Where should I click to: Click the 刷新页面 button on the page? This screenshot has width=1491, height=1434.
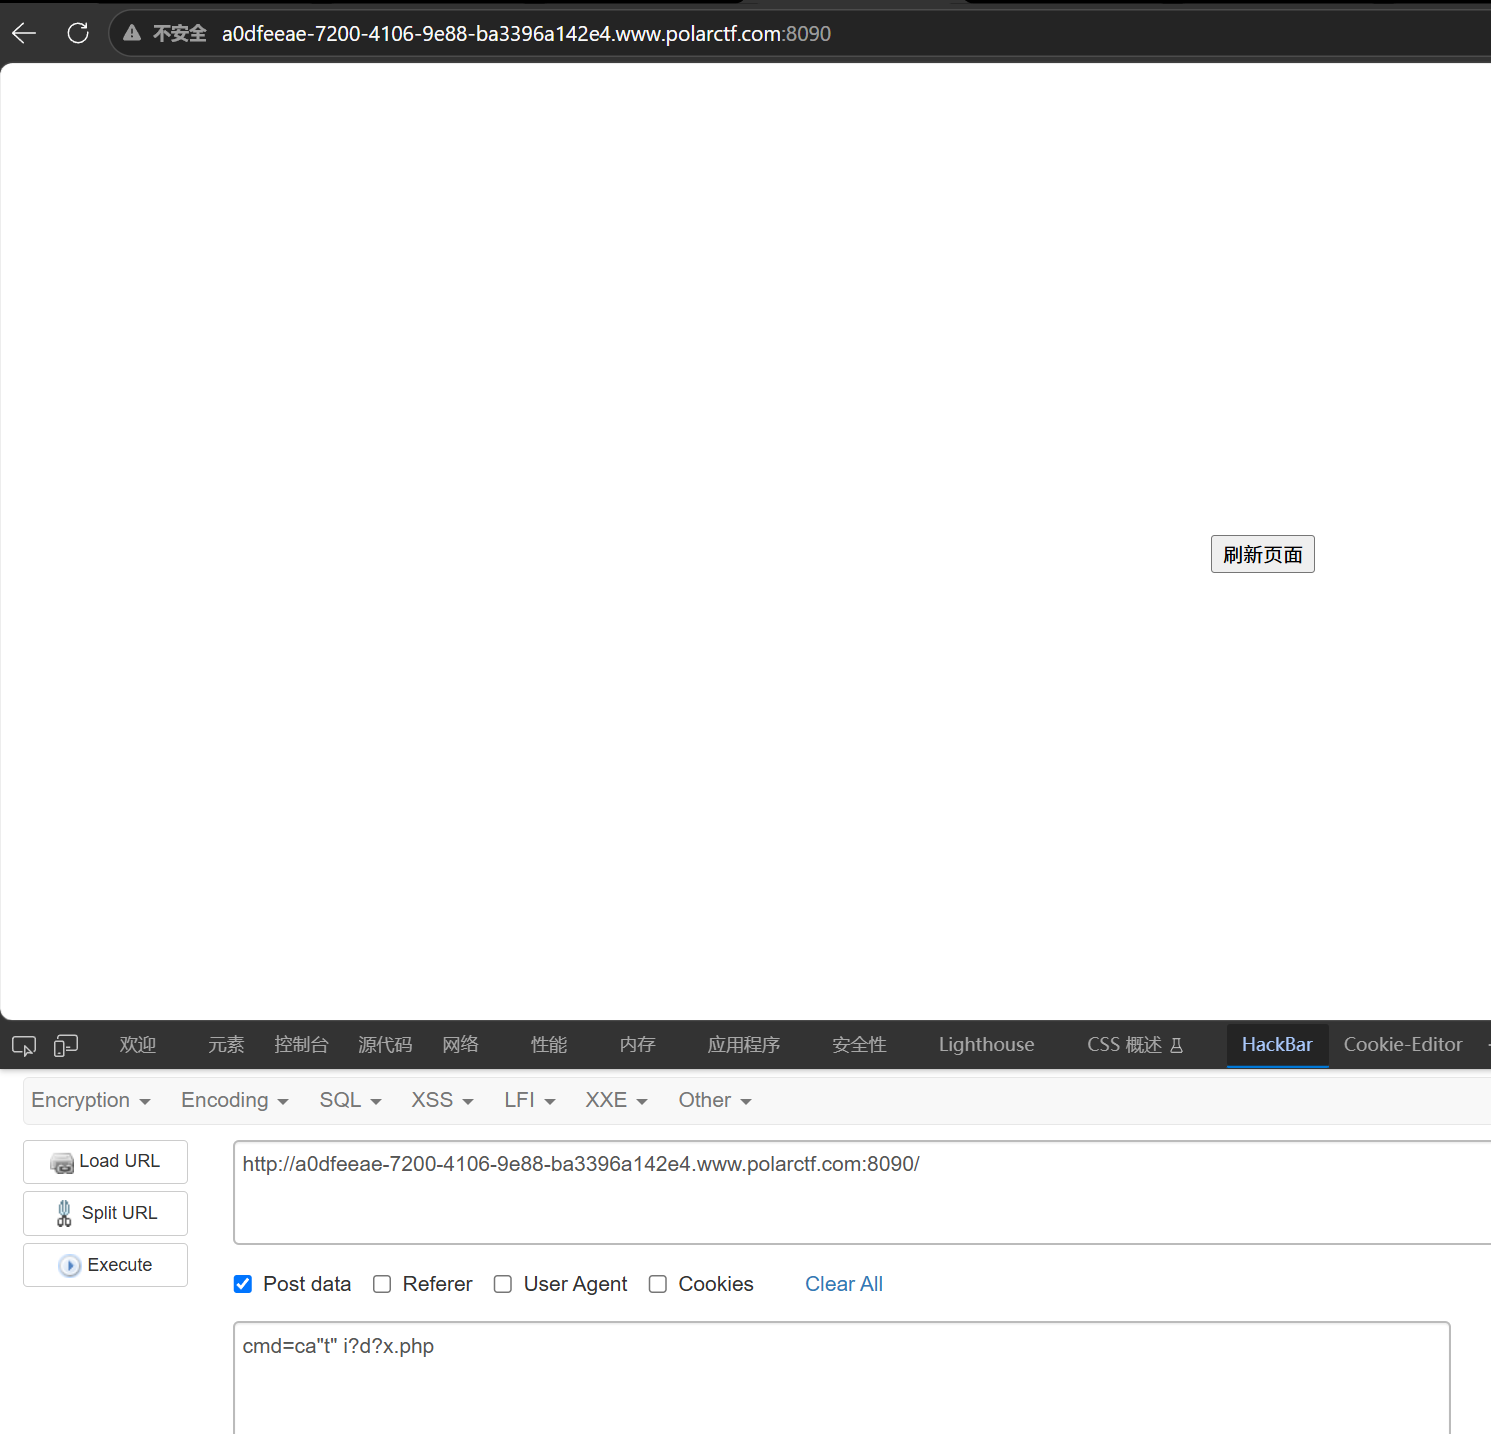[x=1262, y=554]
